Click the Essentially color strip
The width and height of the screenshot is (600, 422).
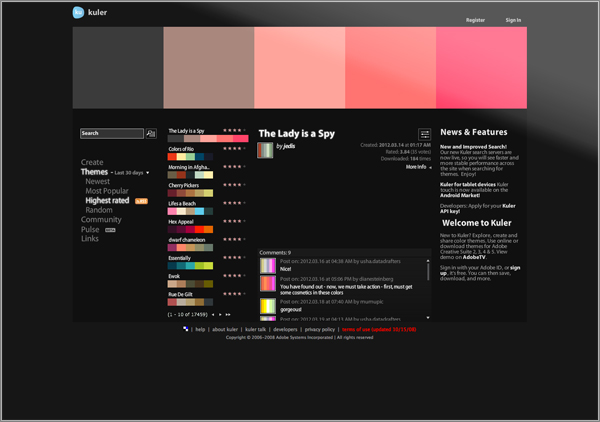pyautogui.click(x=190, y=266)
